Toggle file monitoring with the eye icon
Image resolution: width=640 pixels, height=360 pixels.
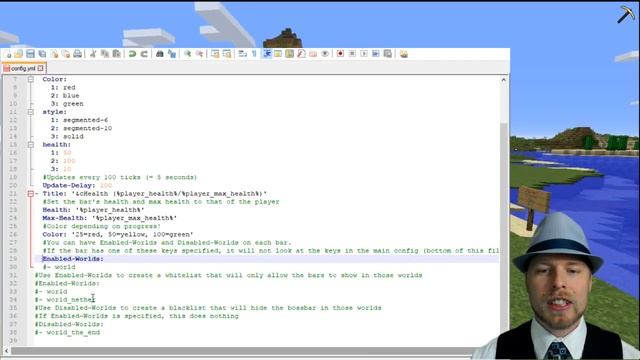point(325,54)
